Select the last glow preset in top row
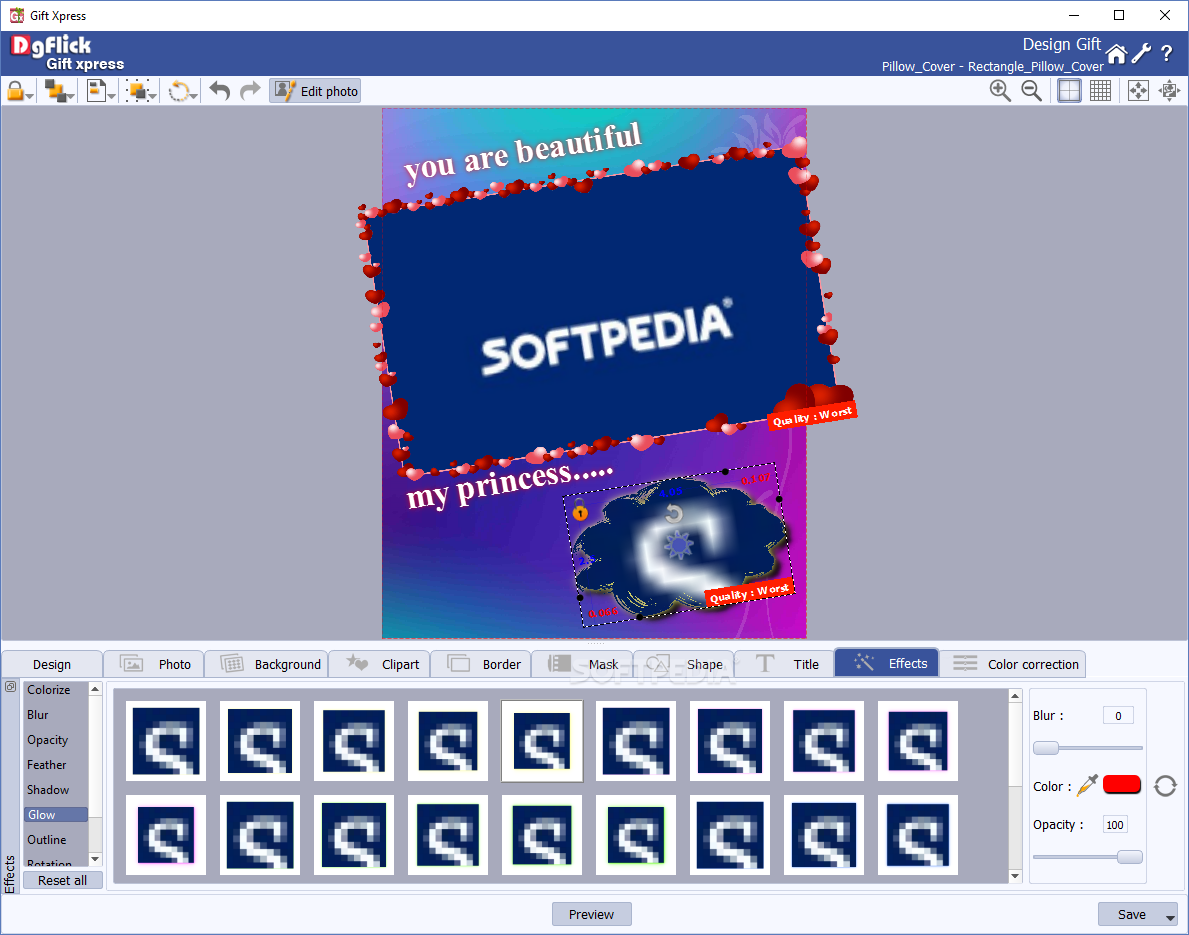Viewport: 1189px width, 935px height. tap(918, 741)
